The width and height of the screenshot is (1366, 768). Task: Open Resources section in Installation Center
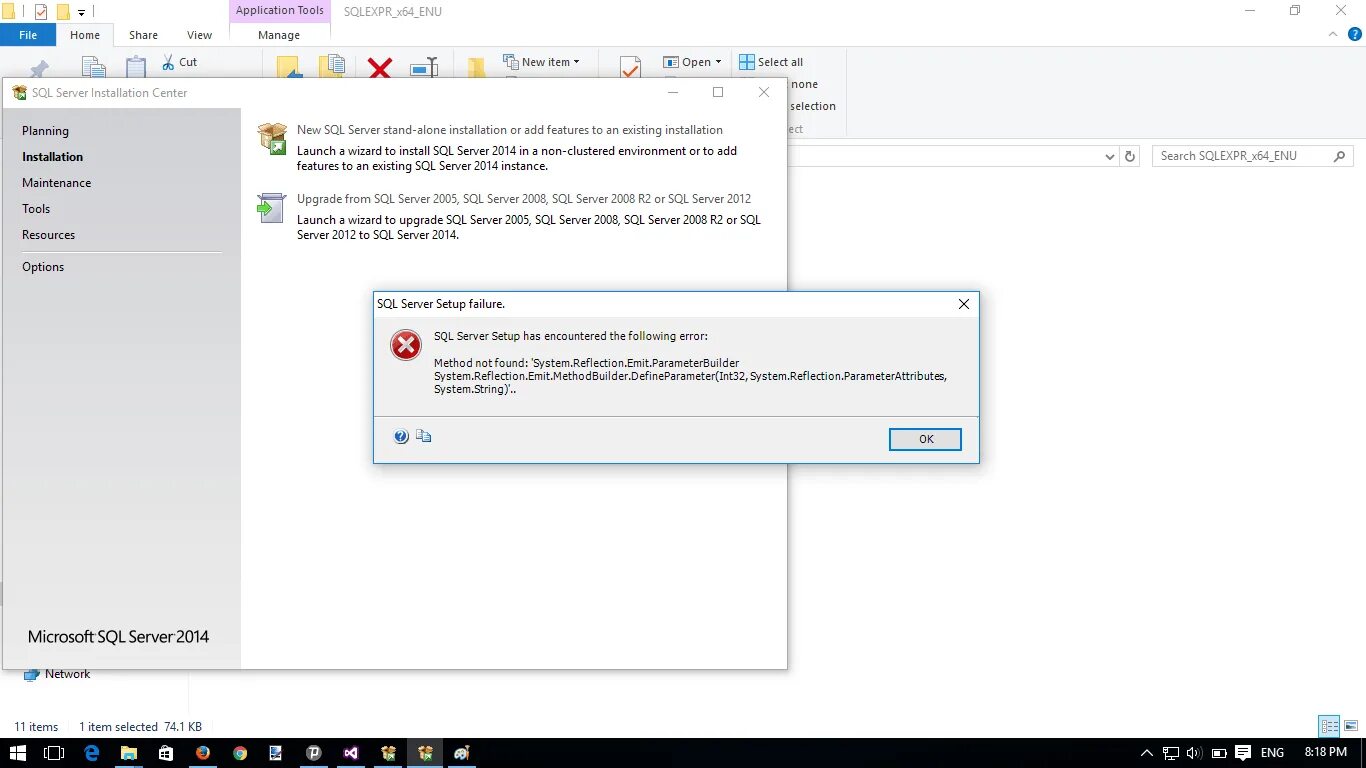(48, 235)
